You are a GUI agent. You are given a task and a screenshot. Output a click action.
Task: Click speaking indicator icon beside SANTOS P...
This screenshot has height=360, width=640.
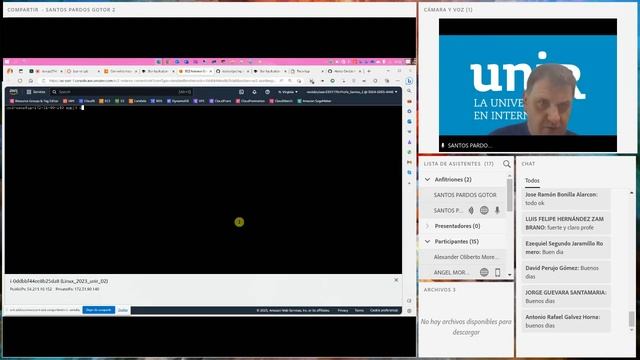(x=471, y=210)
